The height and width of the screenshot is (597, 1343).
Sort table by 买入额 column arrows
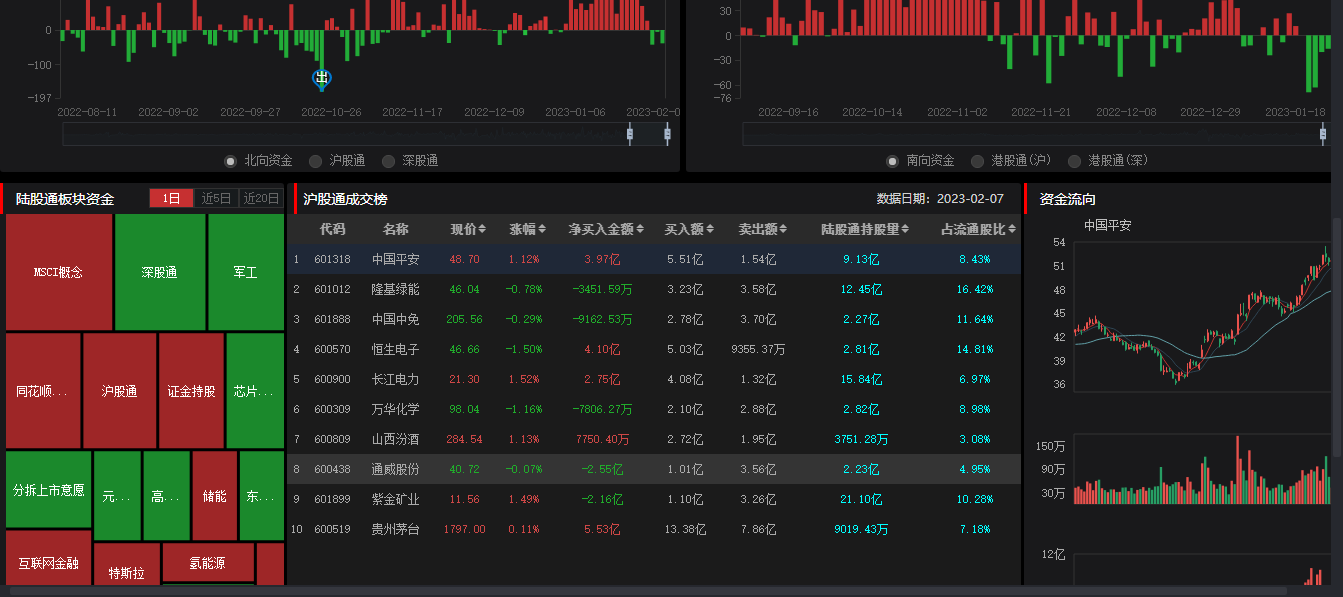pyautogui.click(x=709, y=229)
